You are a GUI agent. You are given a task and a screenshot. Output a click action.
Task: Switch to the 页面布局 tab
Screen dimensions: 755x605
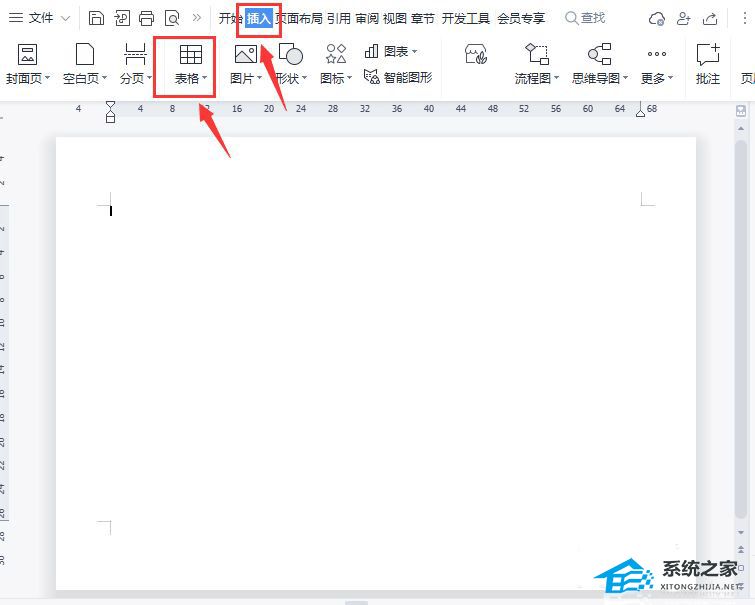pos(299,18)
